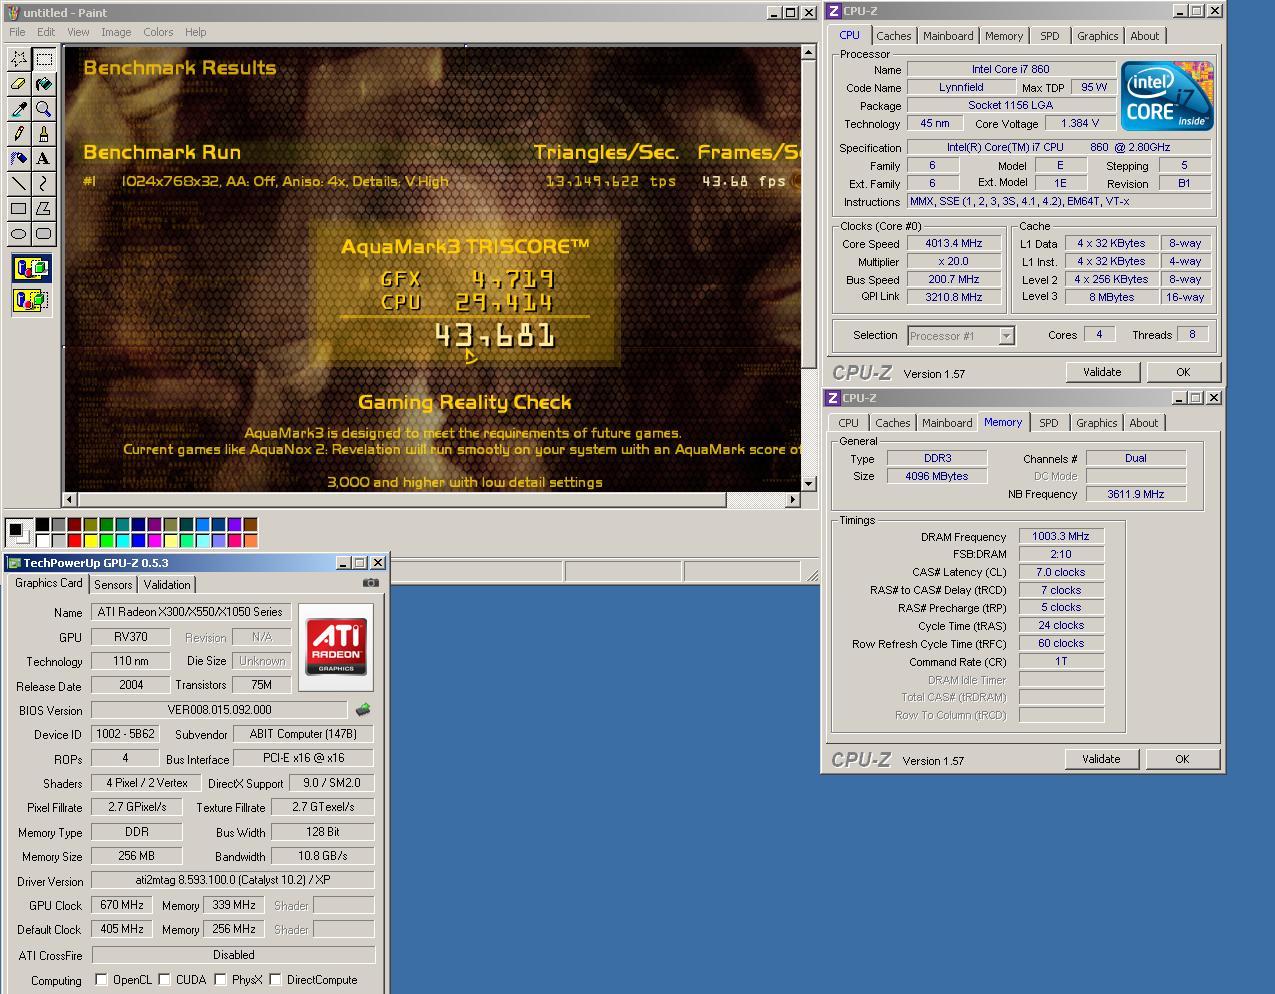Select the Line tool in Paint
Viewport: 1275px width, 994px height.
pyautogui.click(x=19, y=183)
